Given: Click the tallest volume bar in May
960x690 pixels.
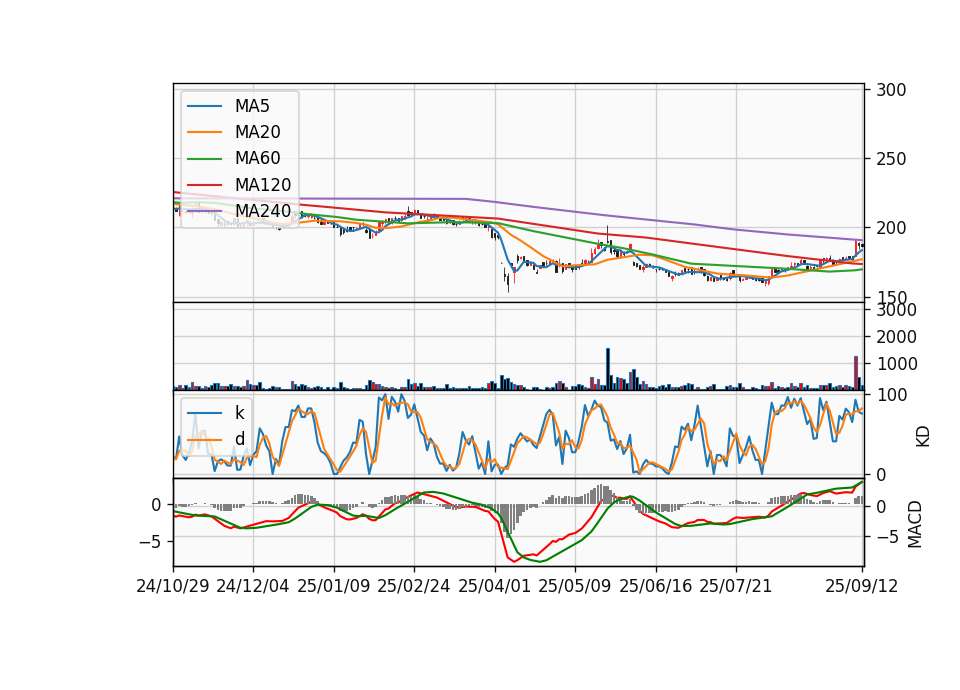Looking at the screenshot, I should 608,369.
